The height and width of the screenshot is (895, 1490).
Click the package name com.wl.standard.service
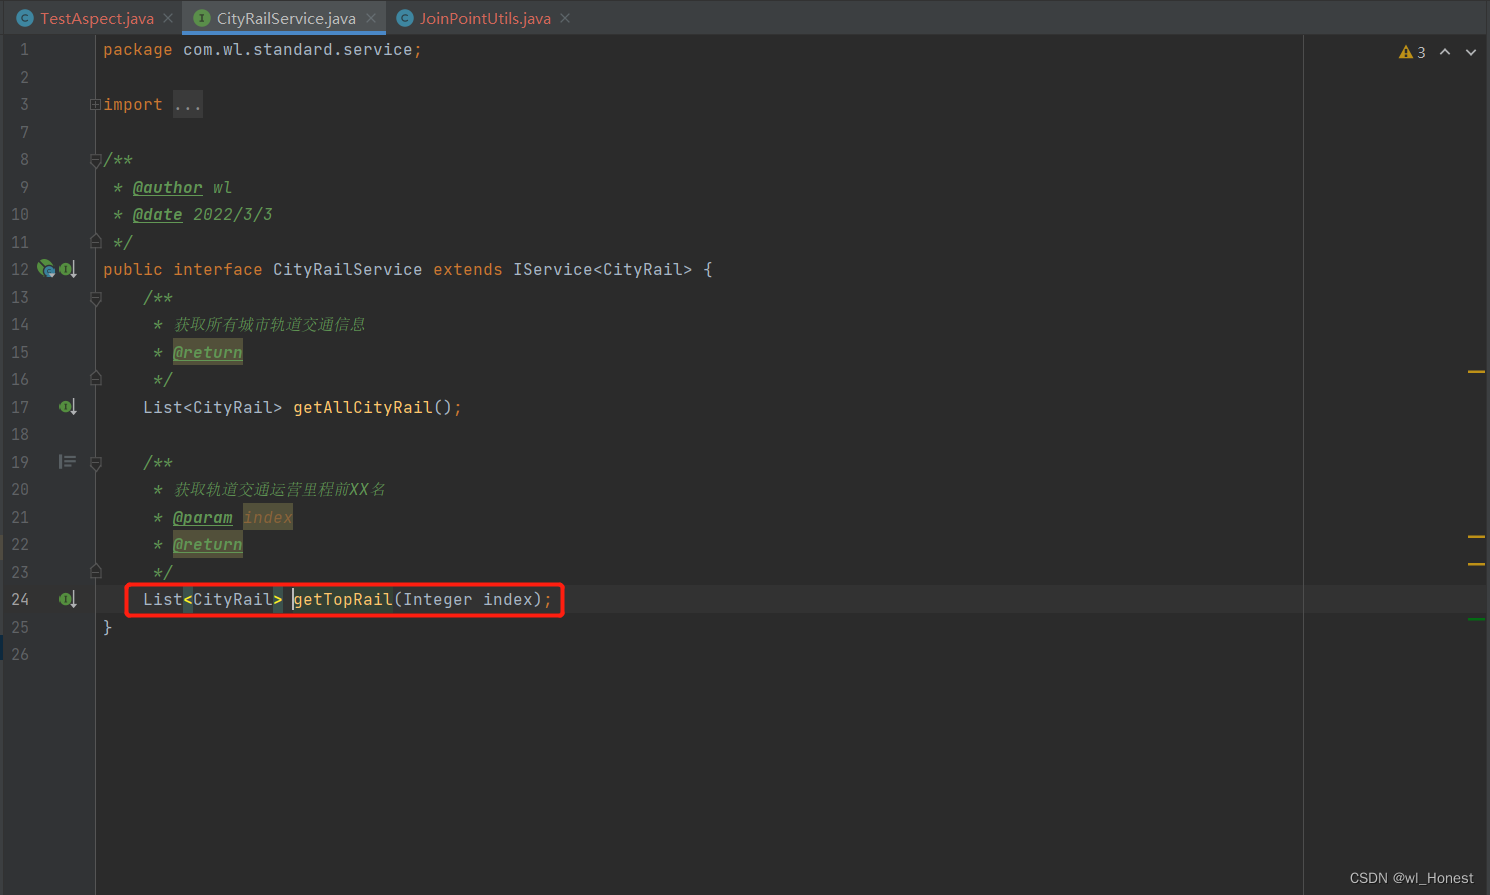(x=298, y=49)
